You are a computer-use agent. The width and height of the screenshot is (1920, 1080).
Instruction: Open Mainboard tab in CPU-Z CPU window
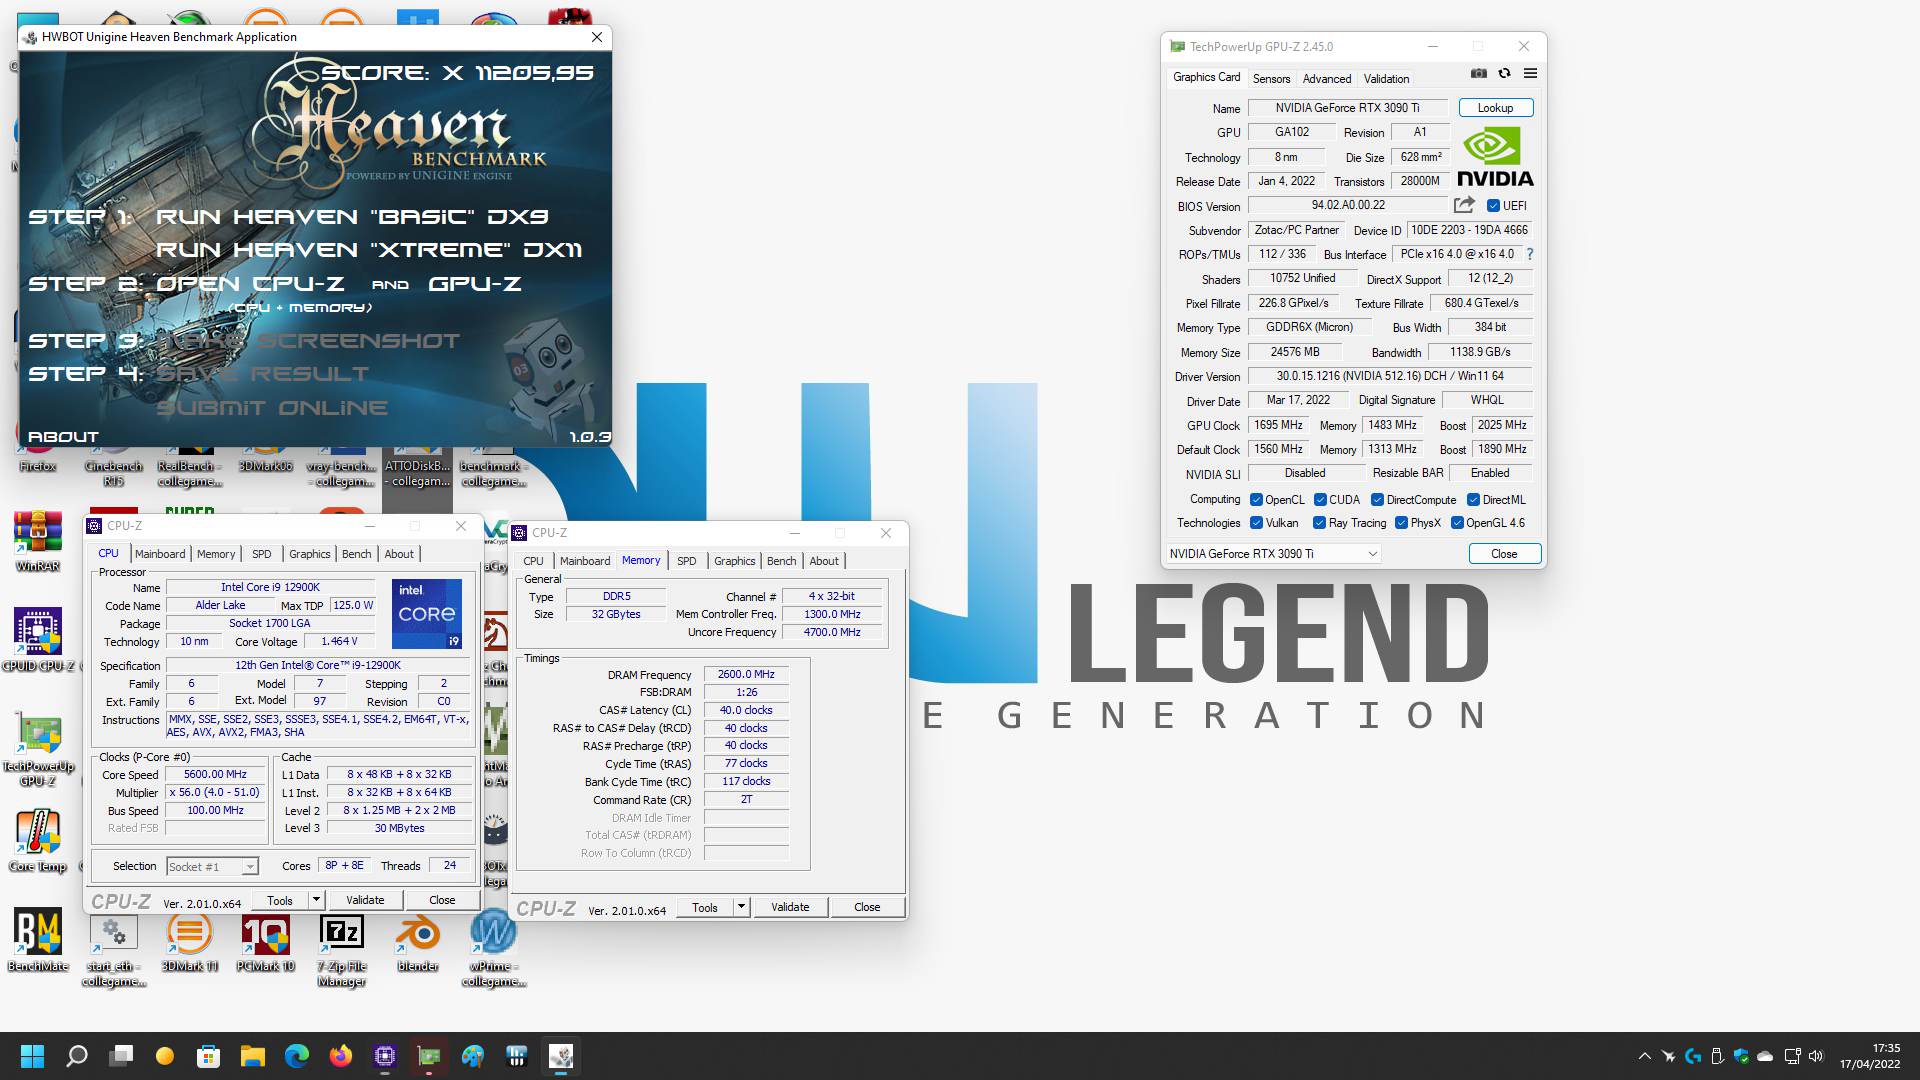point(160,554)
